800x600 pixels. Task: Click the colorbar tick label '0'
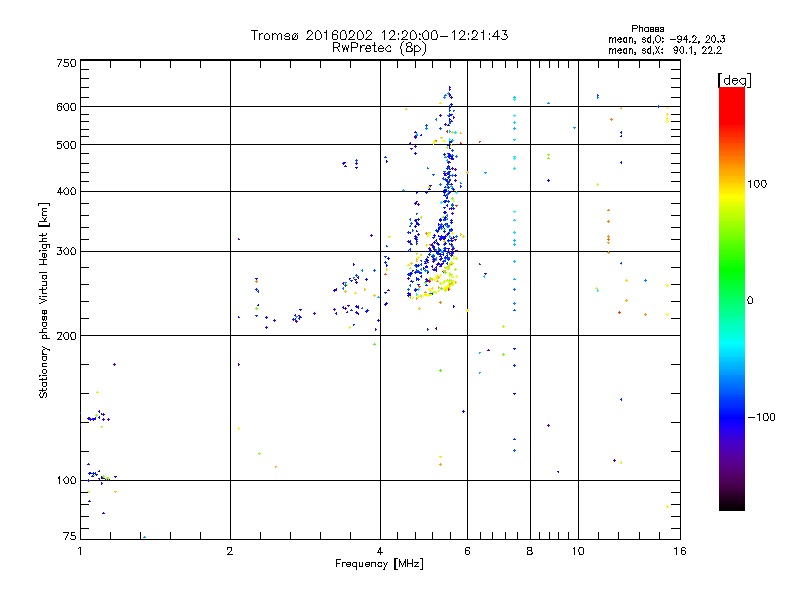point(750,301)
